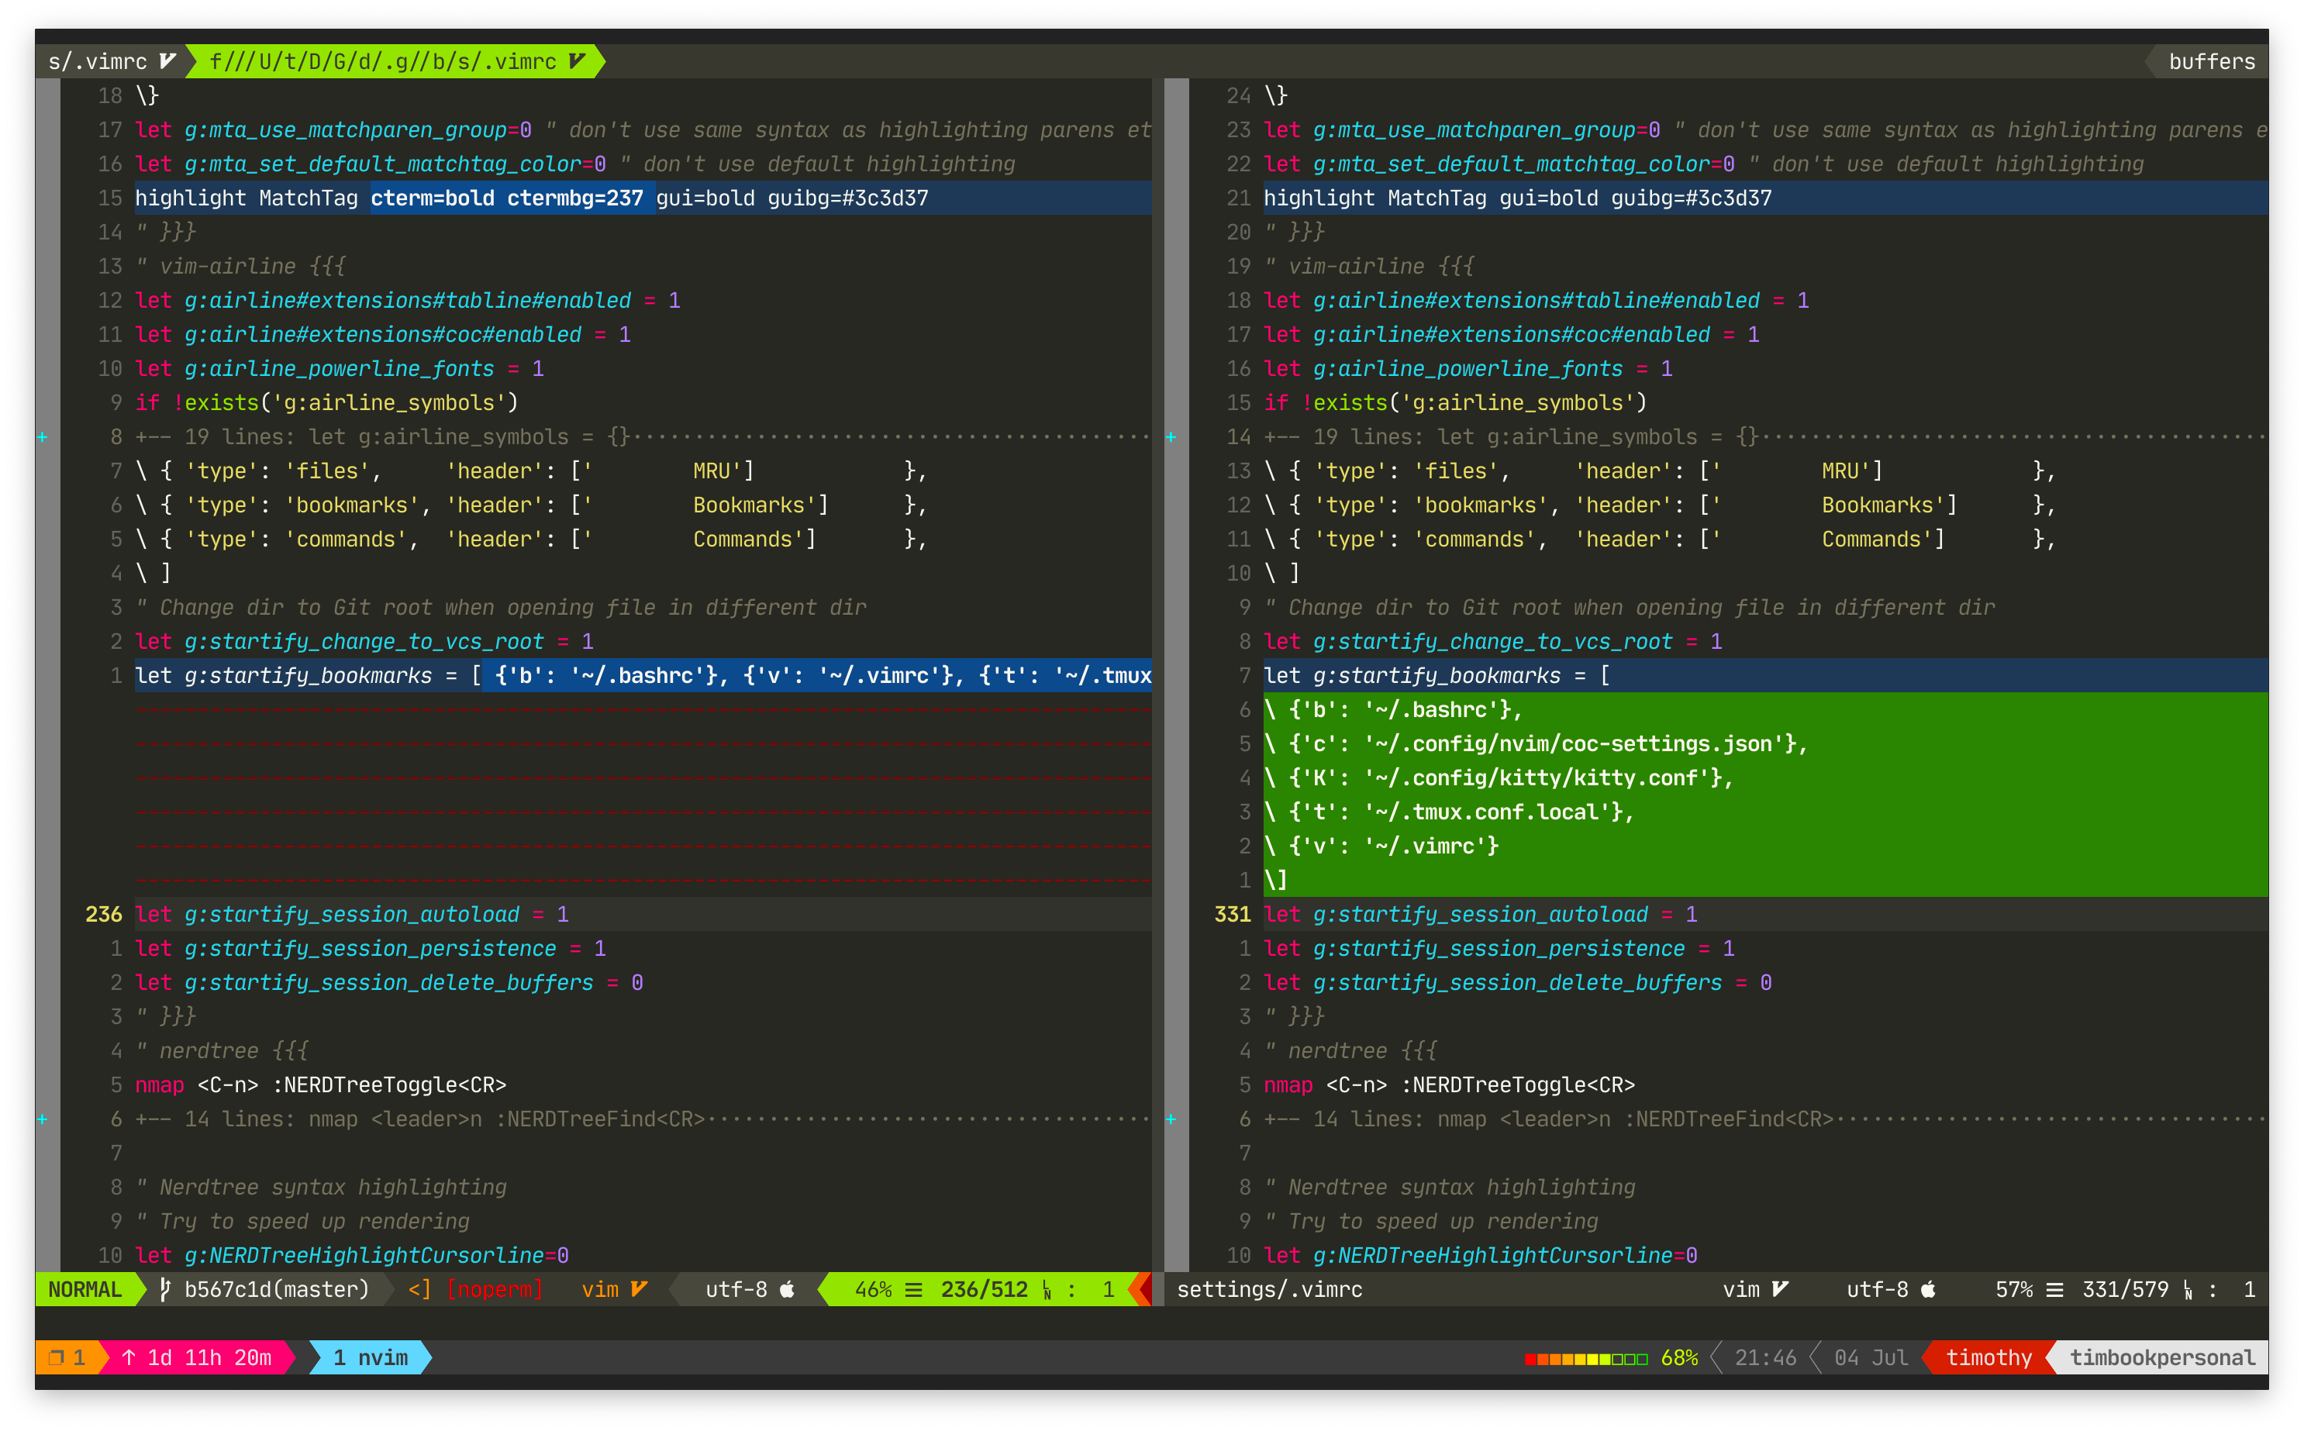The image size is (2304, 1431).
Task: Click the Apple icon in left pane statusline
Action: point(788,1290)
